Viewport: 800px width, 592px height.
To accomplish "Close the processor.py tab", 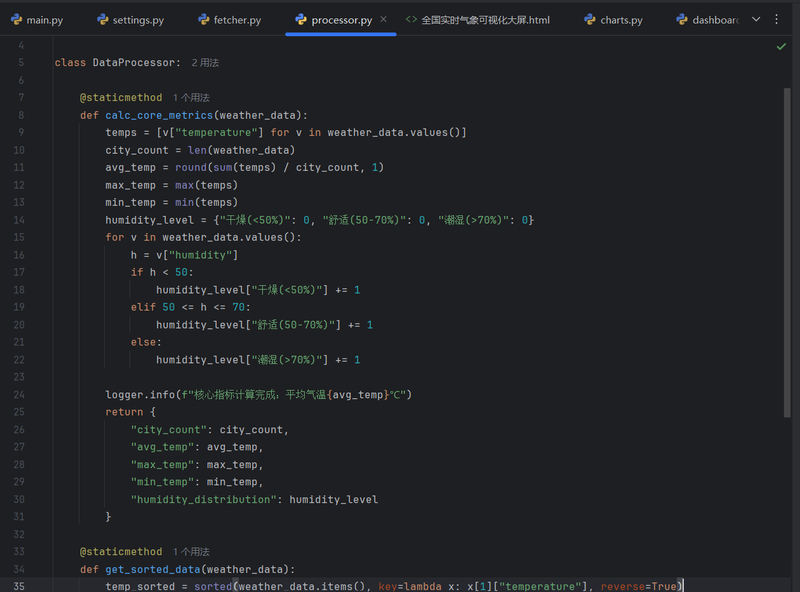I will pyautogui.click(x=384, y=19).
